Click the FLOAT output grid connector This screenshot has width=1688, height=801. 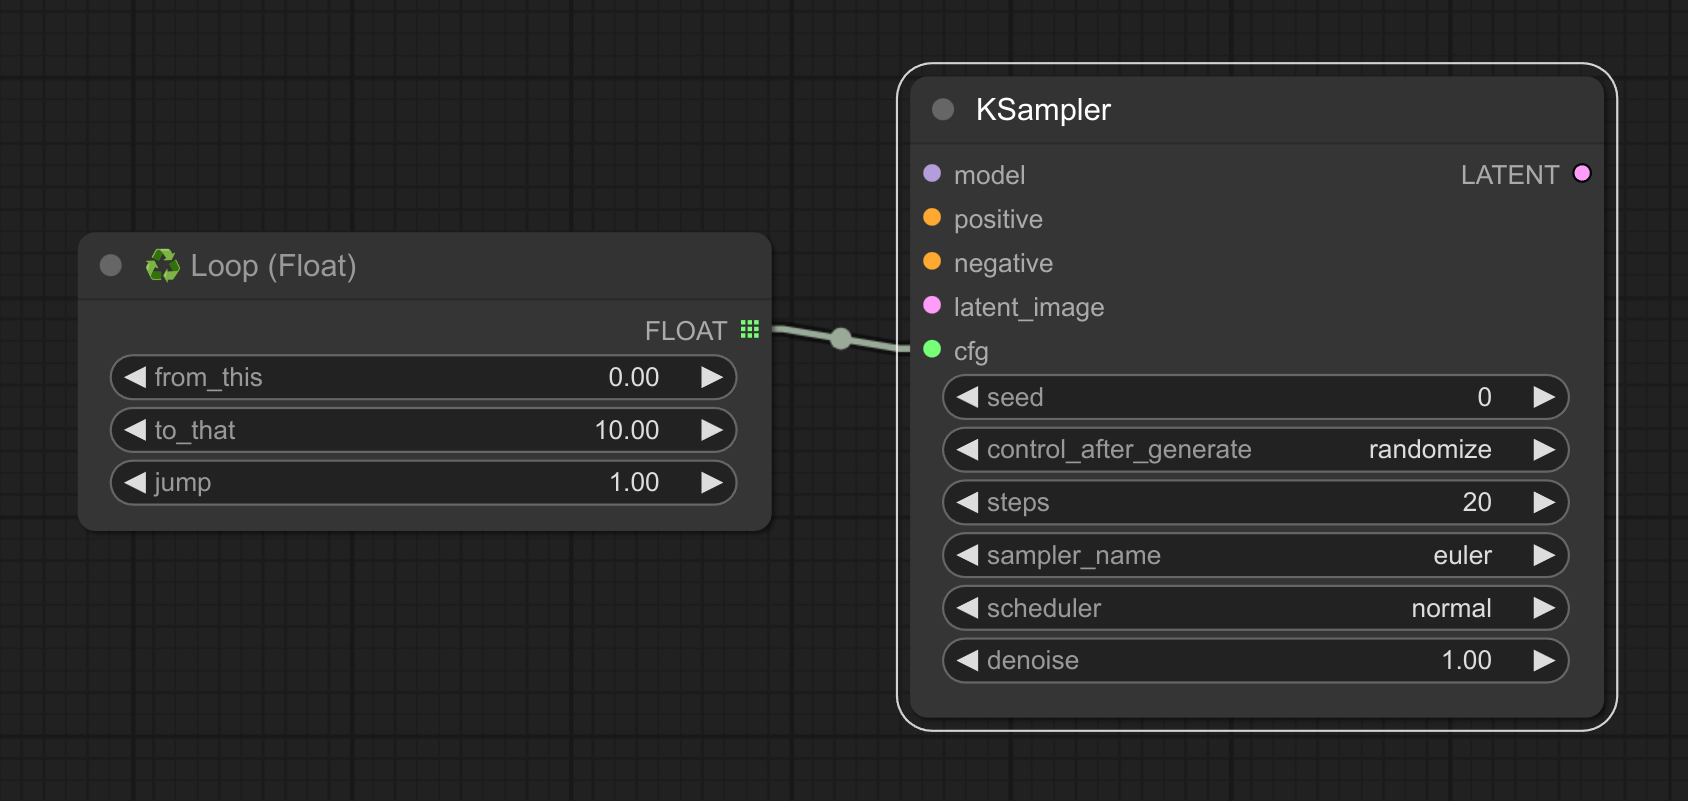[750, 329]
